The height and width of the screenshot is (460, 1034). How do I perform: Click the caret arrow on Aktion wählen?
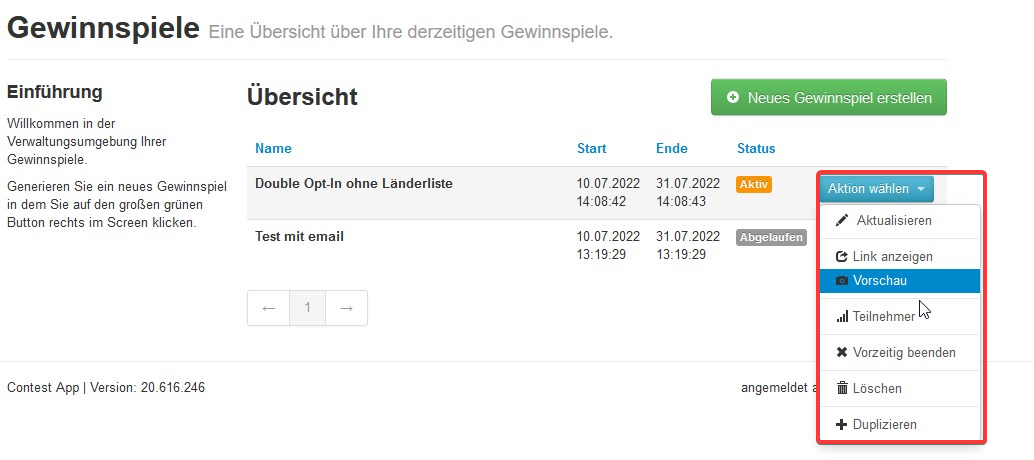(x=921, y=189)
